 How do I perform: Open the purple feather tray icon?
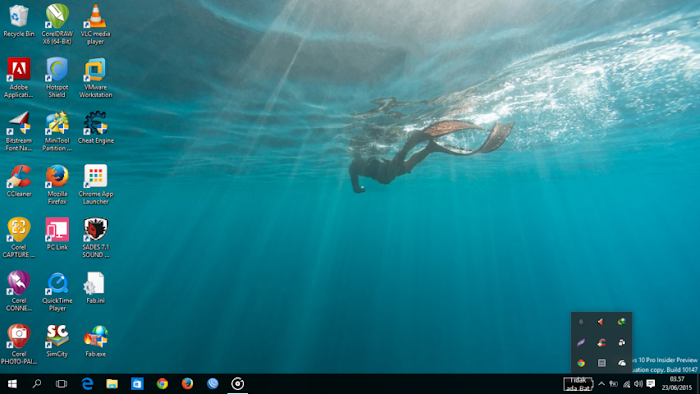coord(581,342)
